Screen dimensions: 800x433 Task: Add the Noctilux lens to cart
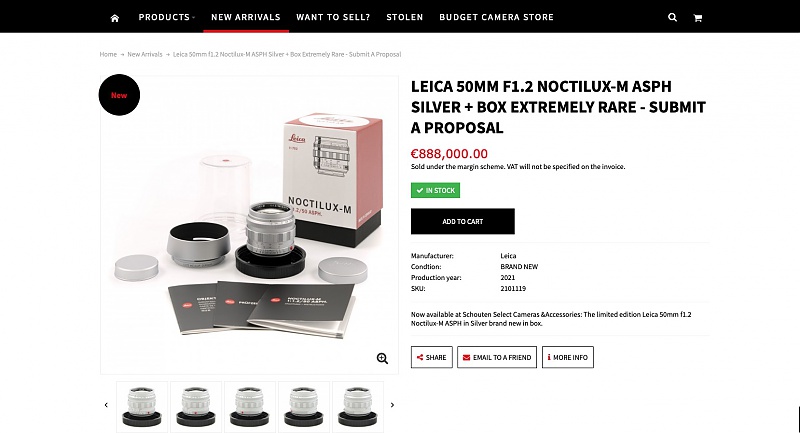click(x=463, y=221)
